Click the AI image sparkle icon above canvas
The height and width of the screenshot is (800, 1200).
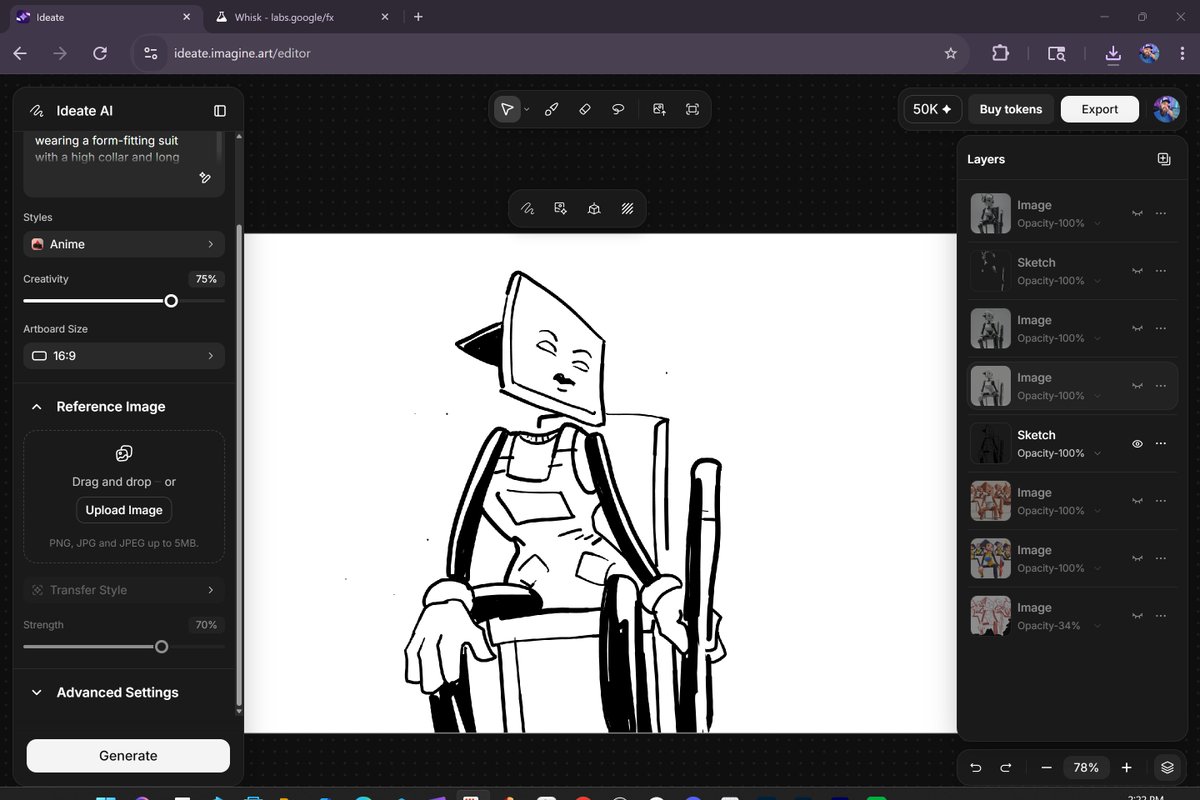561,209
